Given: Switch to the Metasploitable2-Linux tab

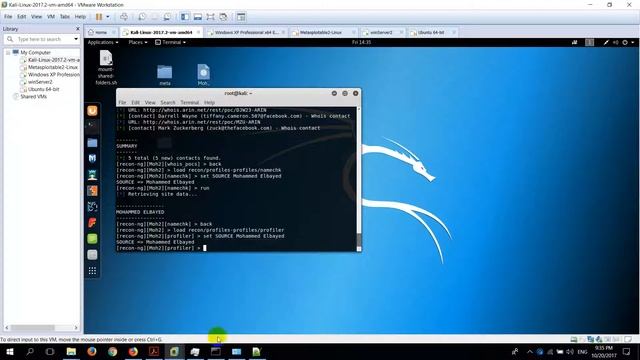Looking at the screenshot, I should pos(321,32).
